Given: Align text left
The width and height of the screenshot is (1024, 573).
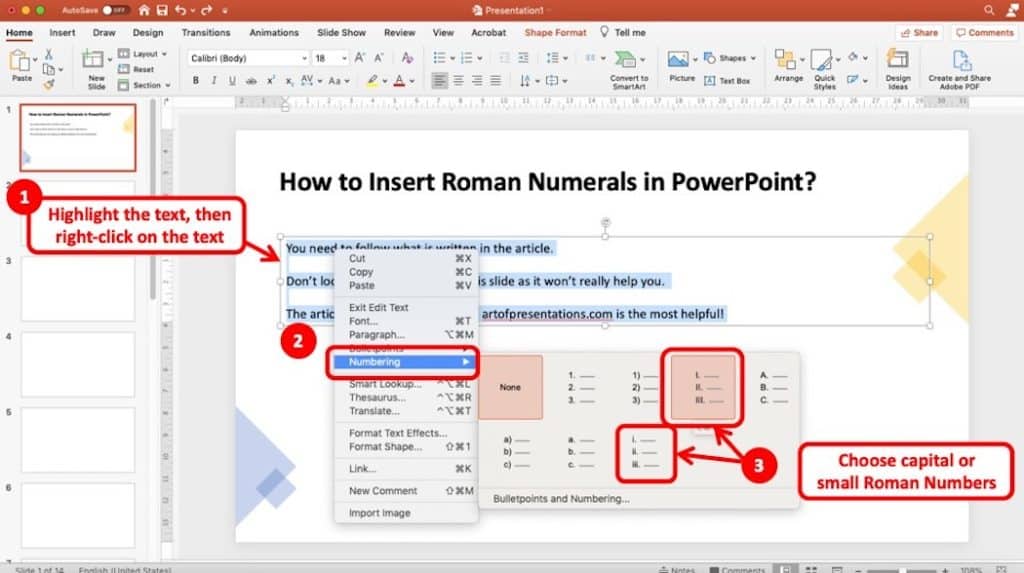Looking at the screenshot, I should (440, 80).
